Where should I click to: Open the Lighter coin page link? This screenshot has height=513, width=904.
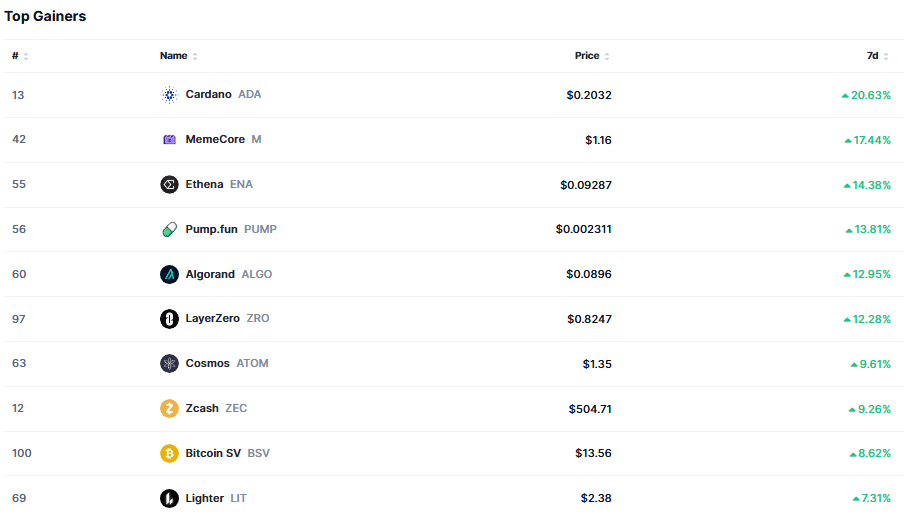(x=204, y=498)
